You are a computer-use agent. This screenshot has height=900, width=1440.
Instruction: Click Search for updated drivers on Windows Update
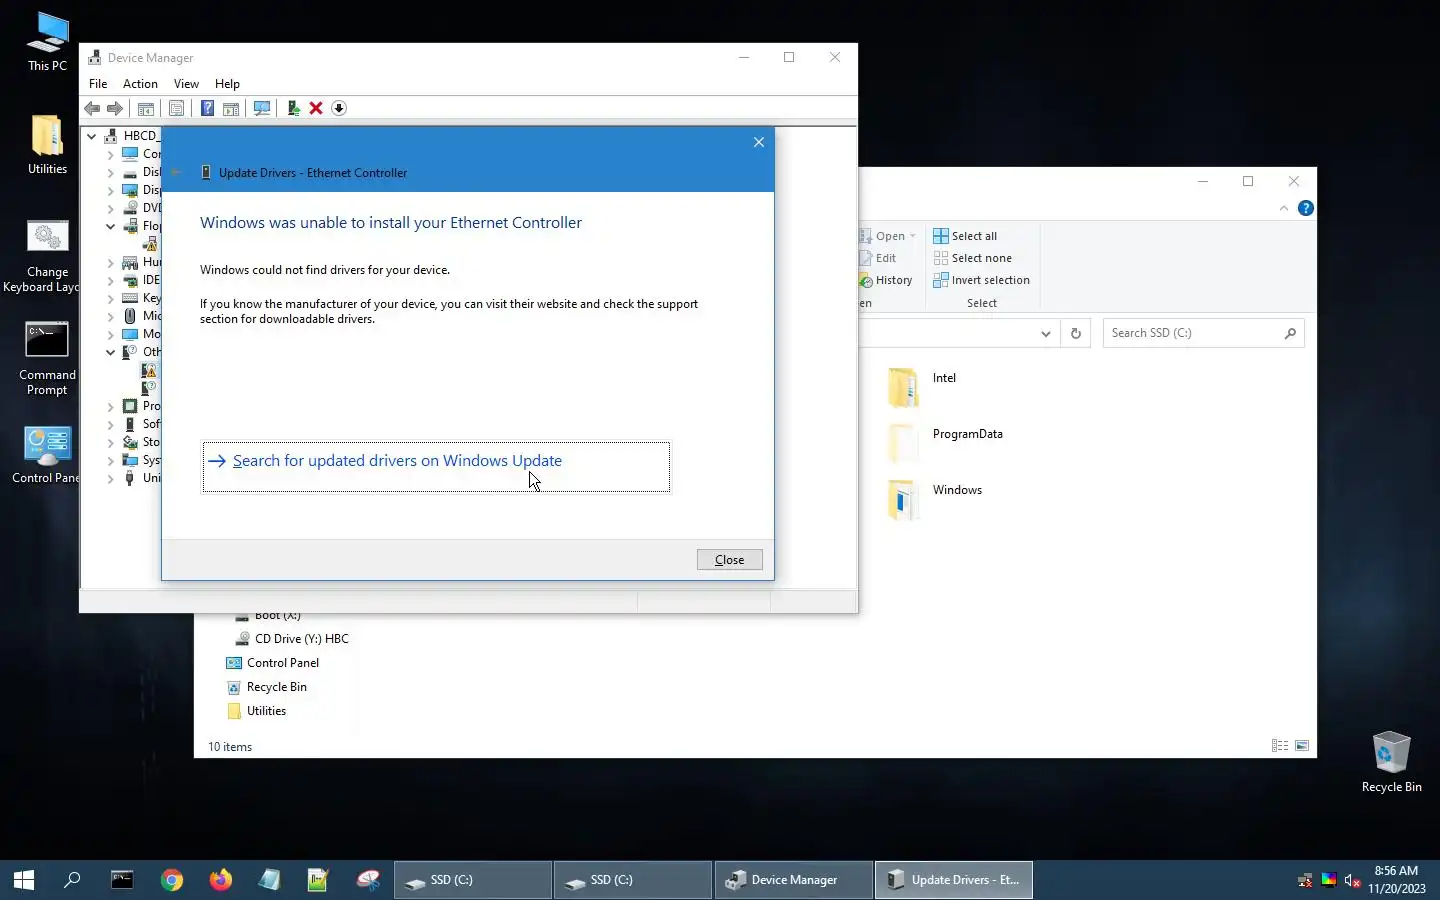point(436,467)
